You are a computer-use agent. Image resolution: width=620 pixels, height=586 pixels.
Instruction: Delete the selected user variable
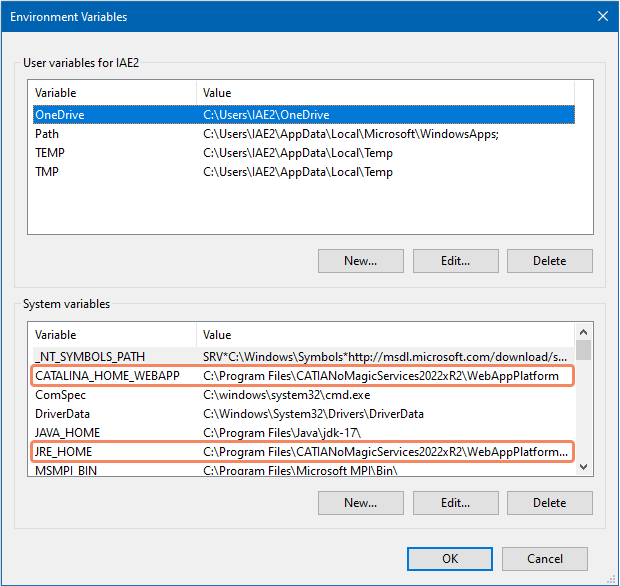(x=549, y=261)
